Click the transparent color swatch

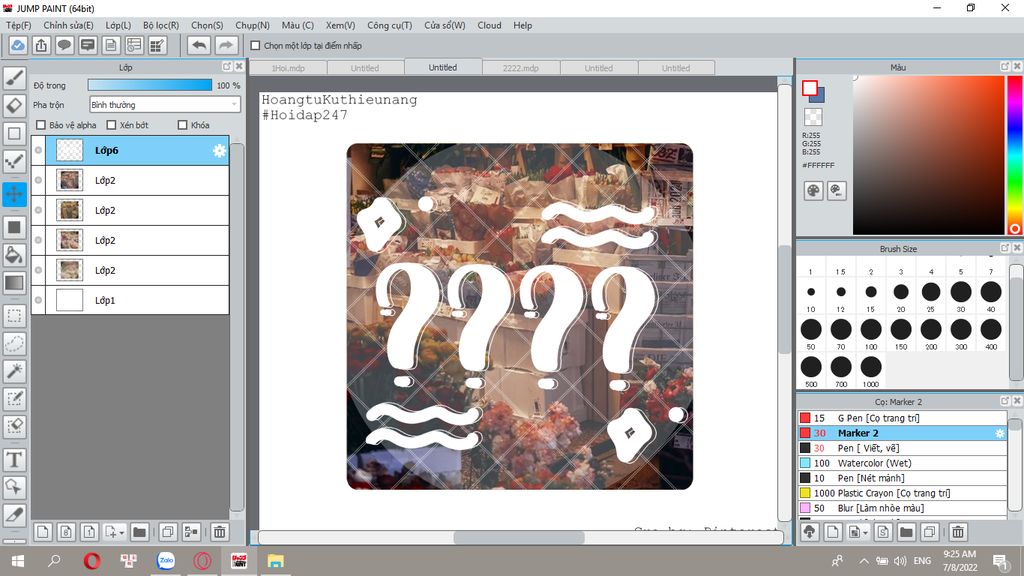(x=813, y=117)
